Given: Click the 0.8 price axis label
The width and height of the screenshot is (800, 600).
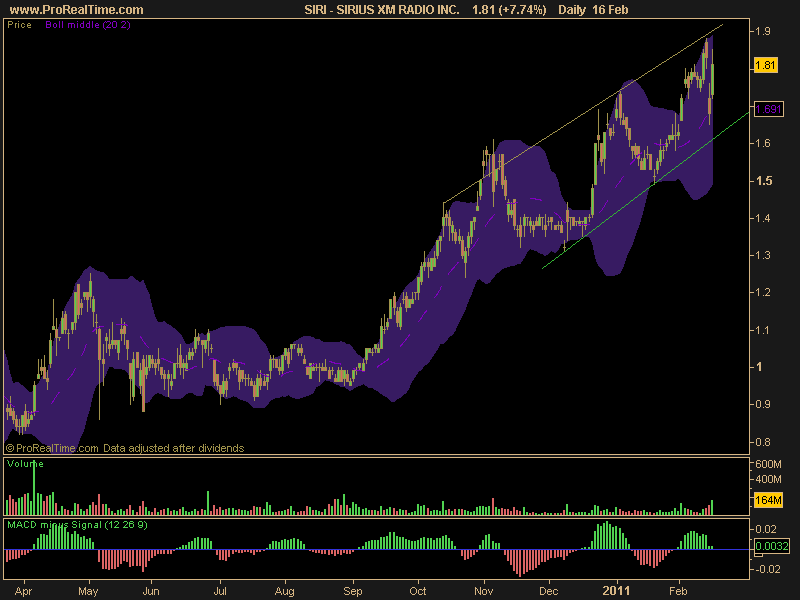Looking at the screenshot, I should click(763, 442).
